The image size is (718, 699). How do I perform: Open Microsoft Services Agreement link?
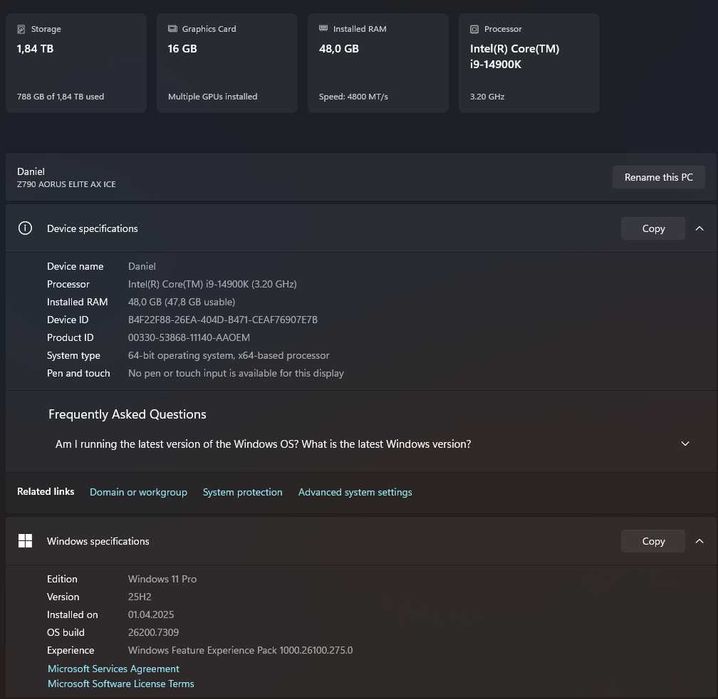(114, 669)
